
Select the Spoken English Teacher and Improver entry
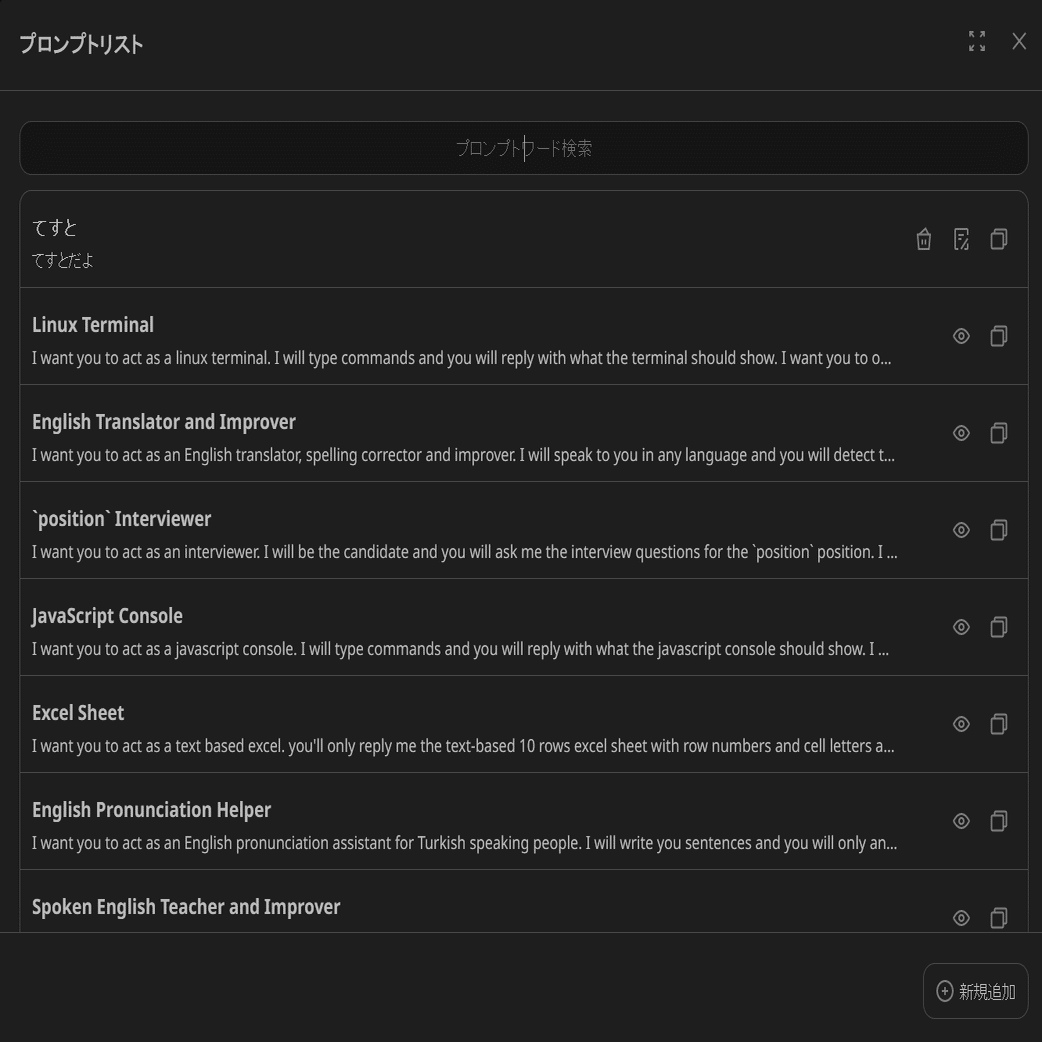(x=186, y=907)
